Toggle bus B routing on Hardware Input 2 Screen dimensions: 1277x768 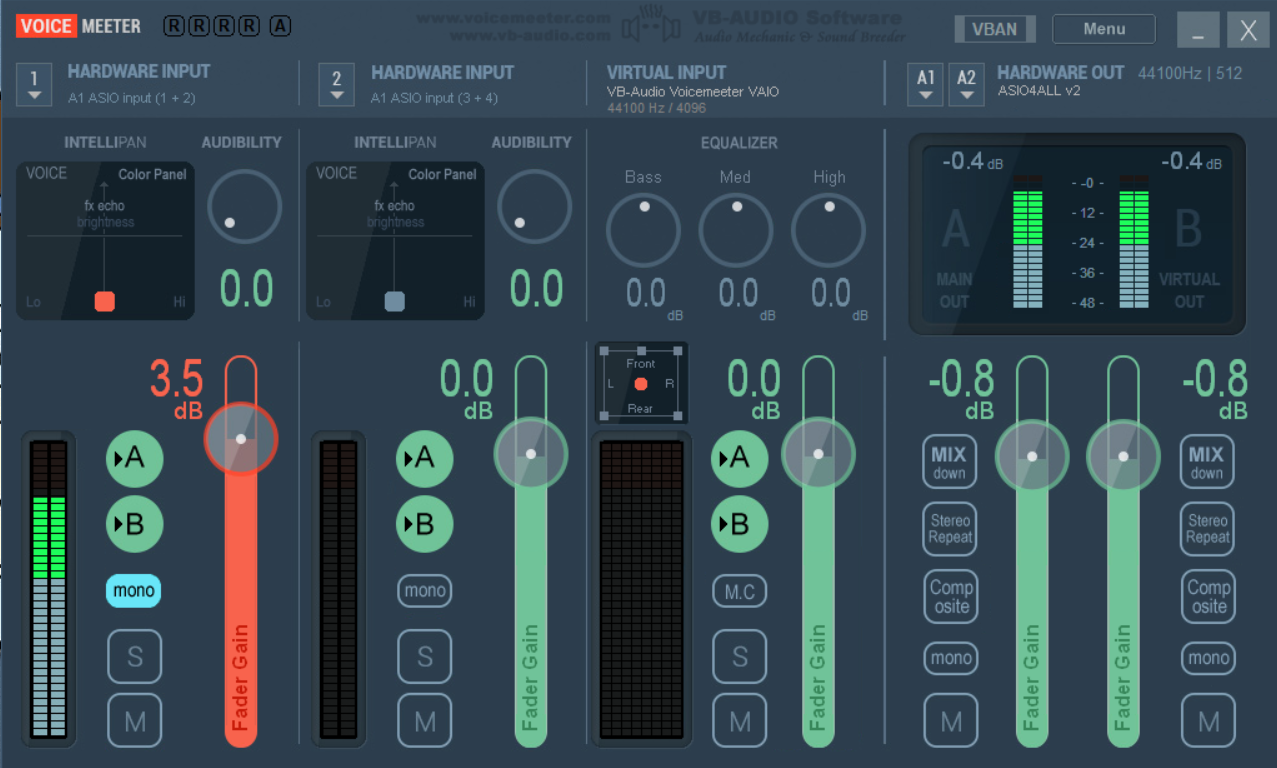(x=425, y=524)
